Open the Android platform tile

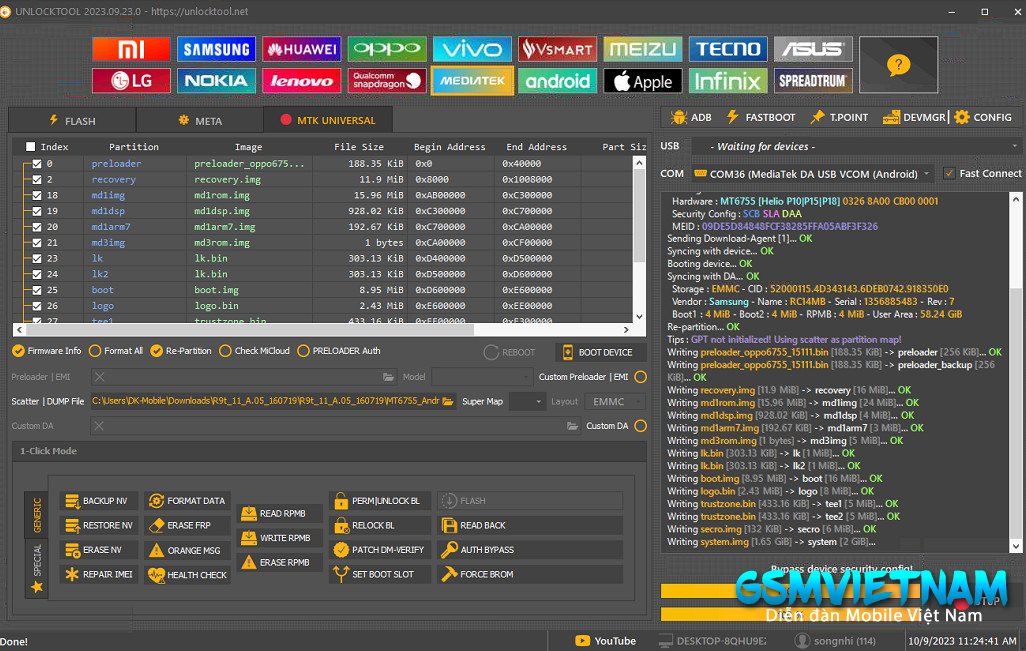point(557,81)
